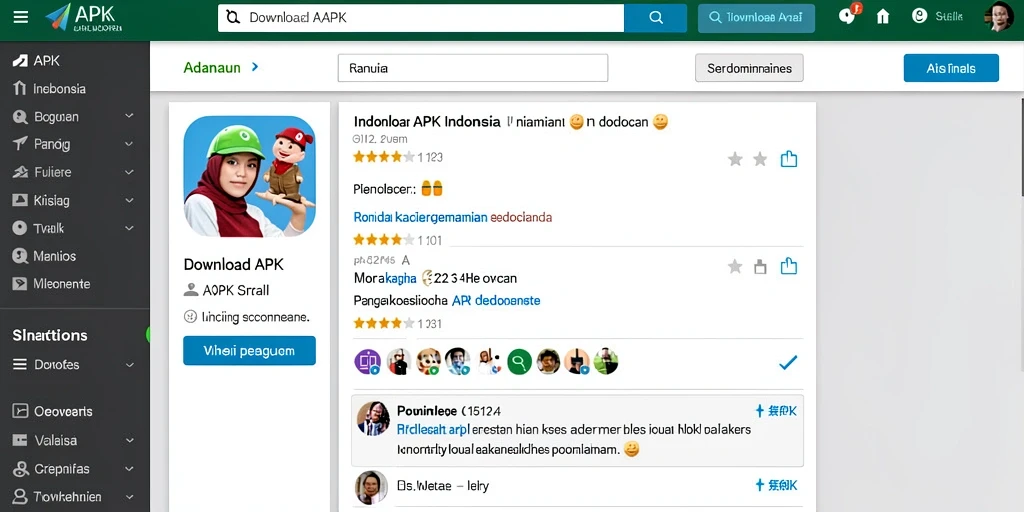1024x512 pixels.
Task: Open the Adanaun breadcrumb
Action: click(212, 67)
